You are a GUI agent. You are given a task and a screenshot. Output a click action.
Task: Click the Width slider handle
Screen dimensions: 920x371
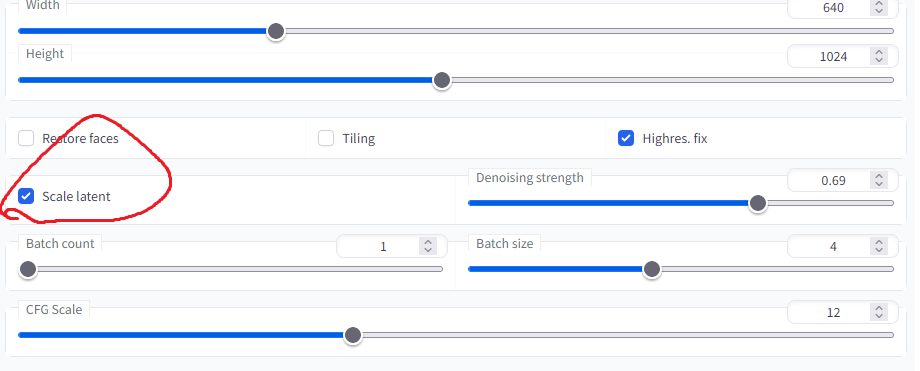(x=276, y=31)
